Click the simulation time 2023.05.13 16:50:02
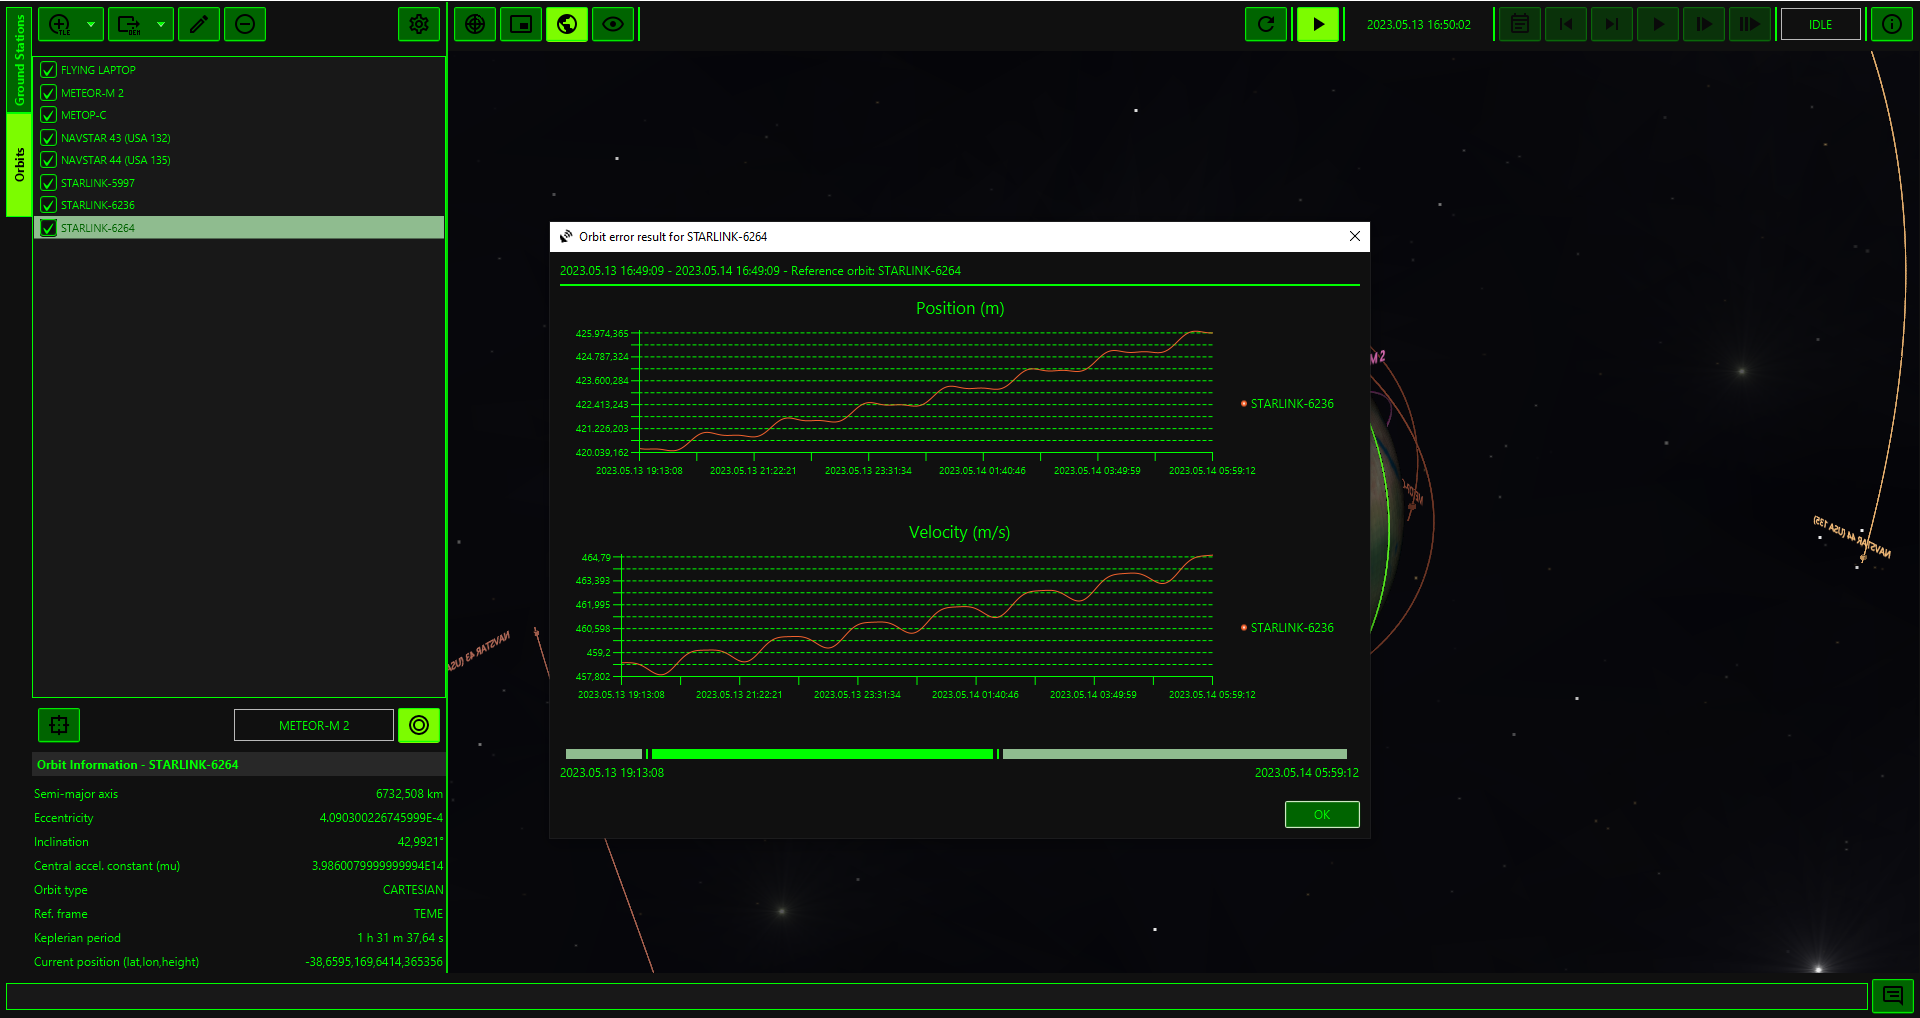The width and height of the screenshot is (1920, 1018). 1419,25
